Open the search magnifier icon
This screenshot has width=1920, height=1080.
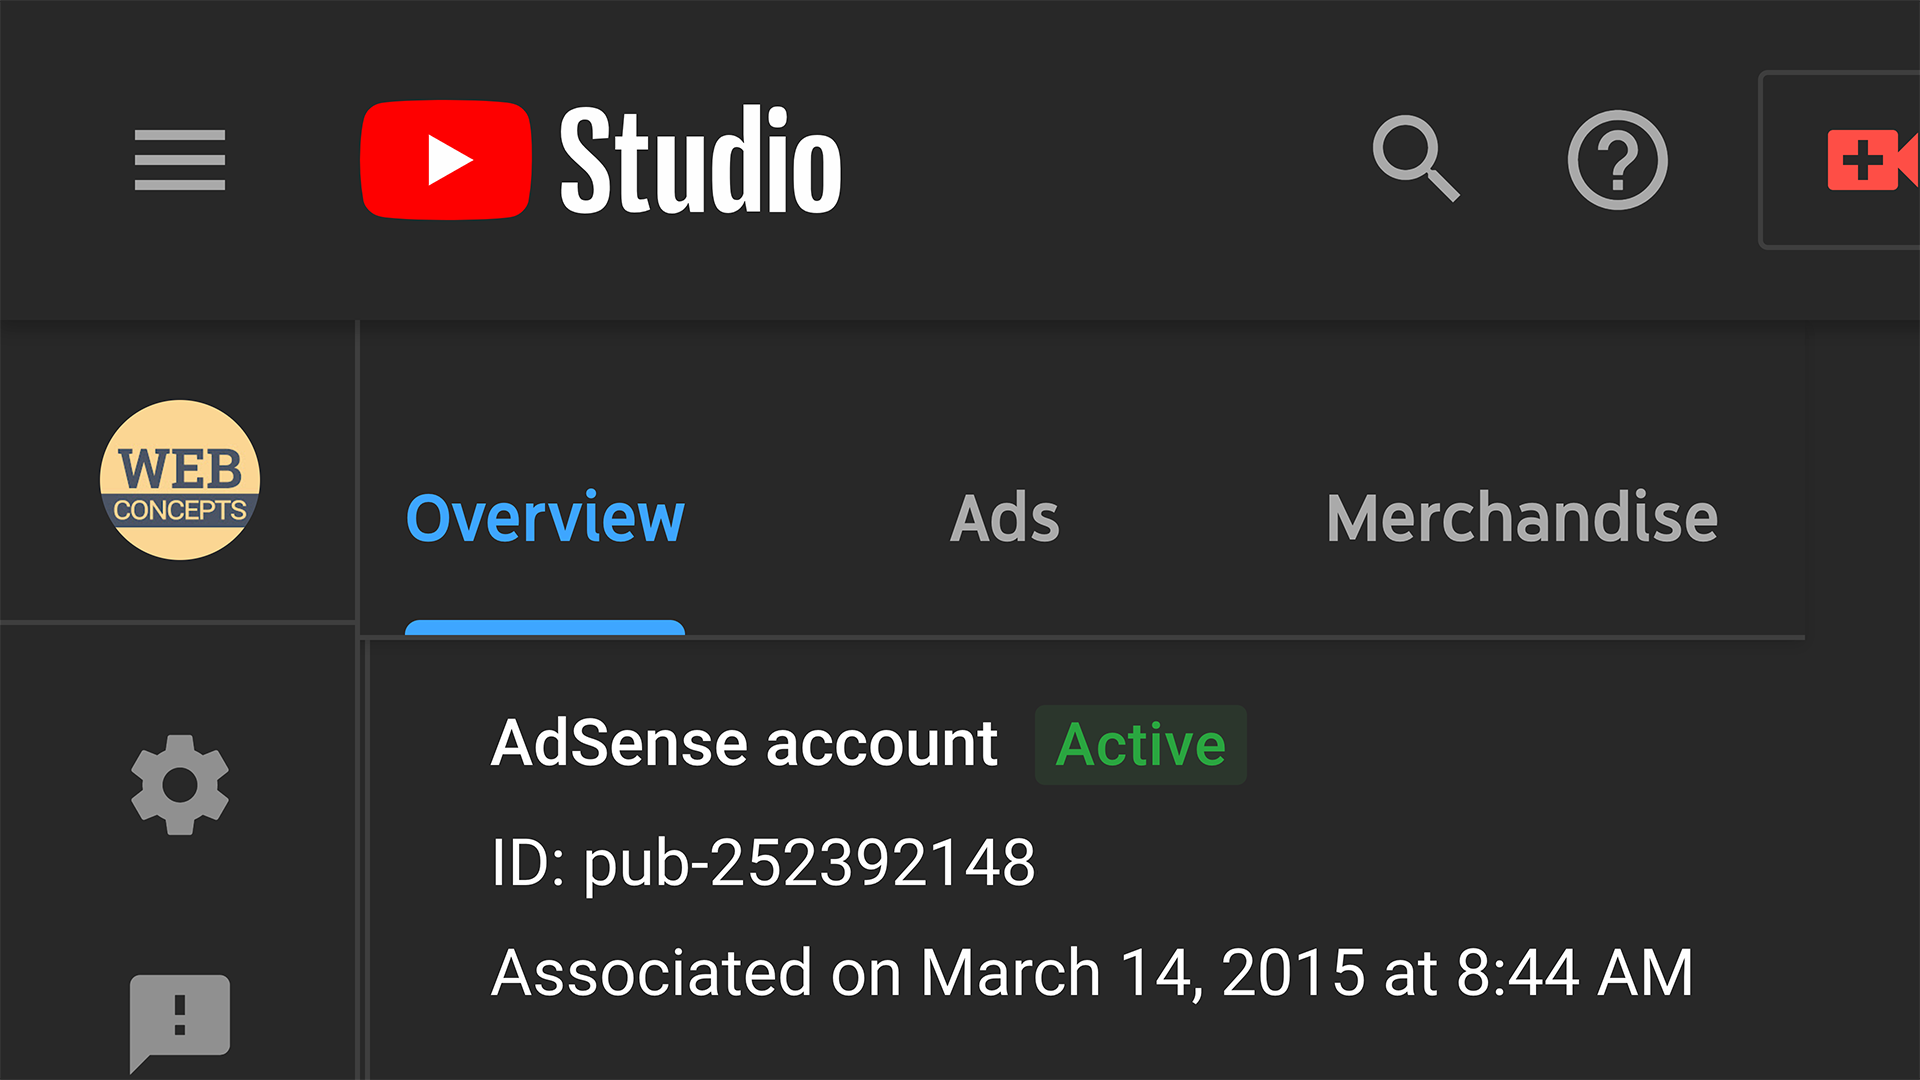click(1414, 158)
